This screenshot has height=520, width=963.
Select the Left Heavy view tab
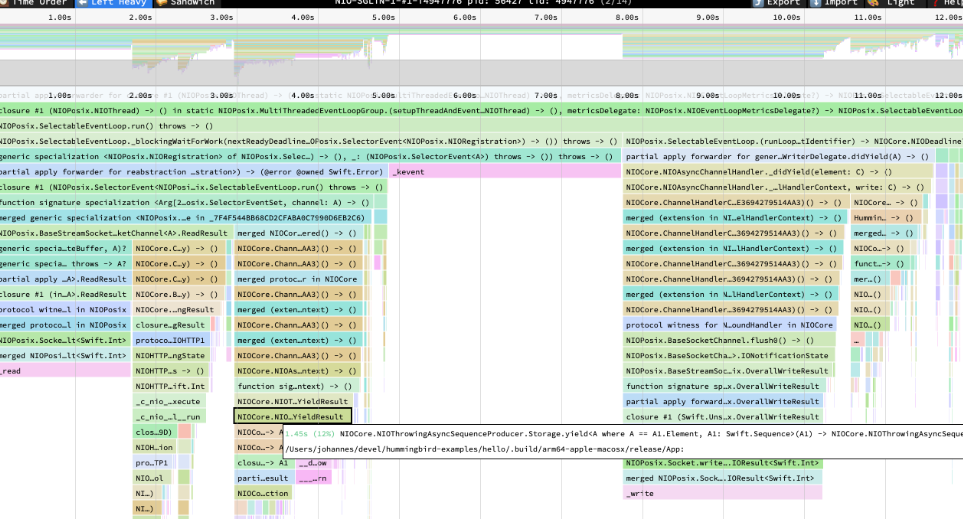point(112,3)
